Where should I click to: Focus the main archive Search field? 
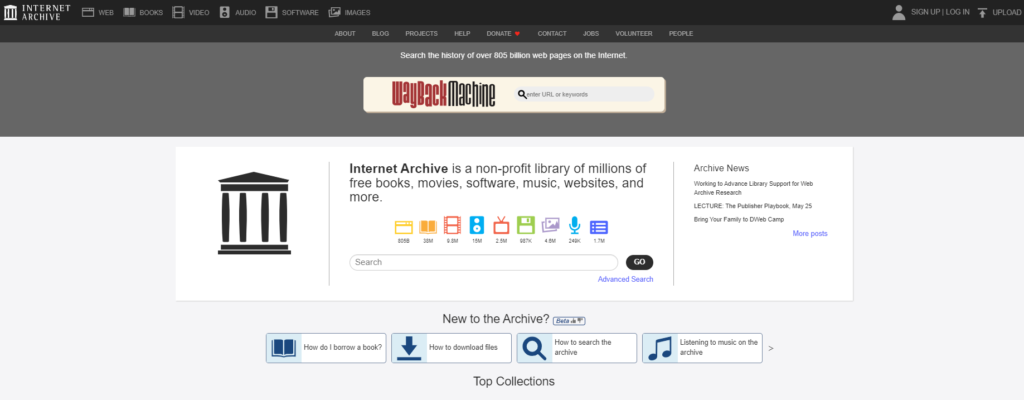point(483,262)
